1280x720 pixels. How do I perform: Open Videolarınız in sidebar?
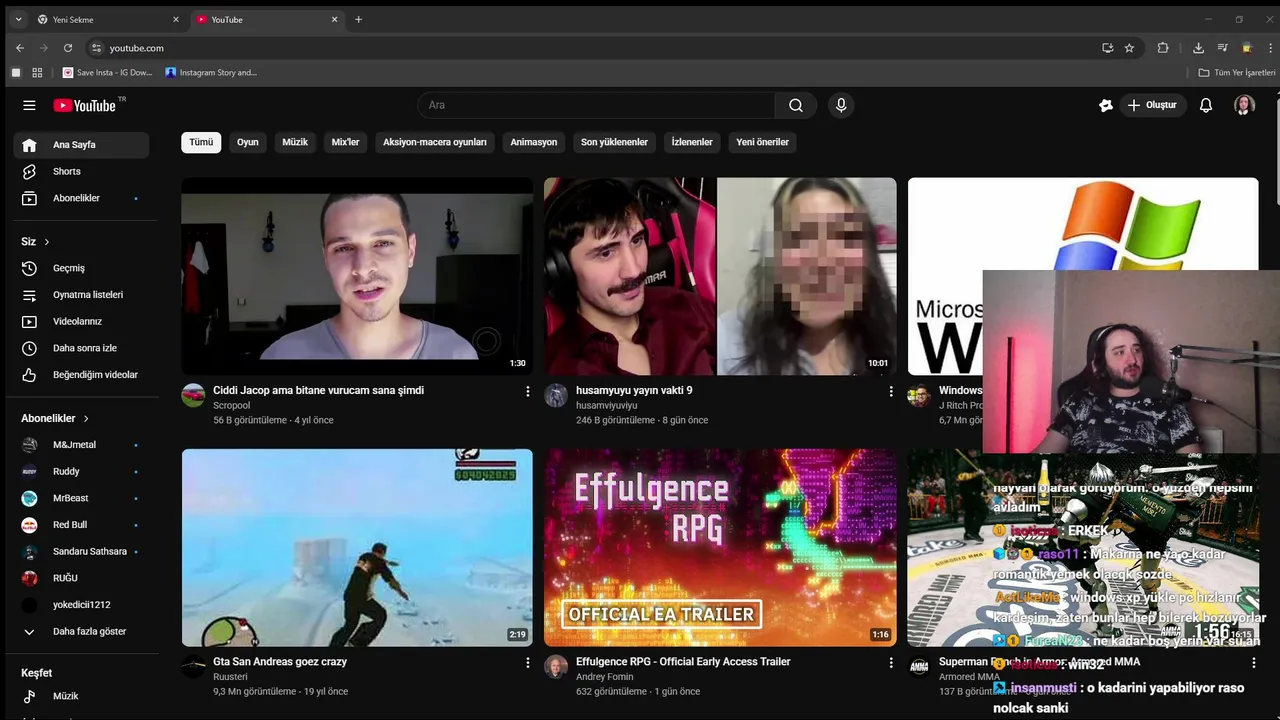click(x=81, y=321)
